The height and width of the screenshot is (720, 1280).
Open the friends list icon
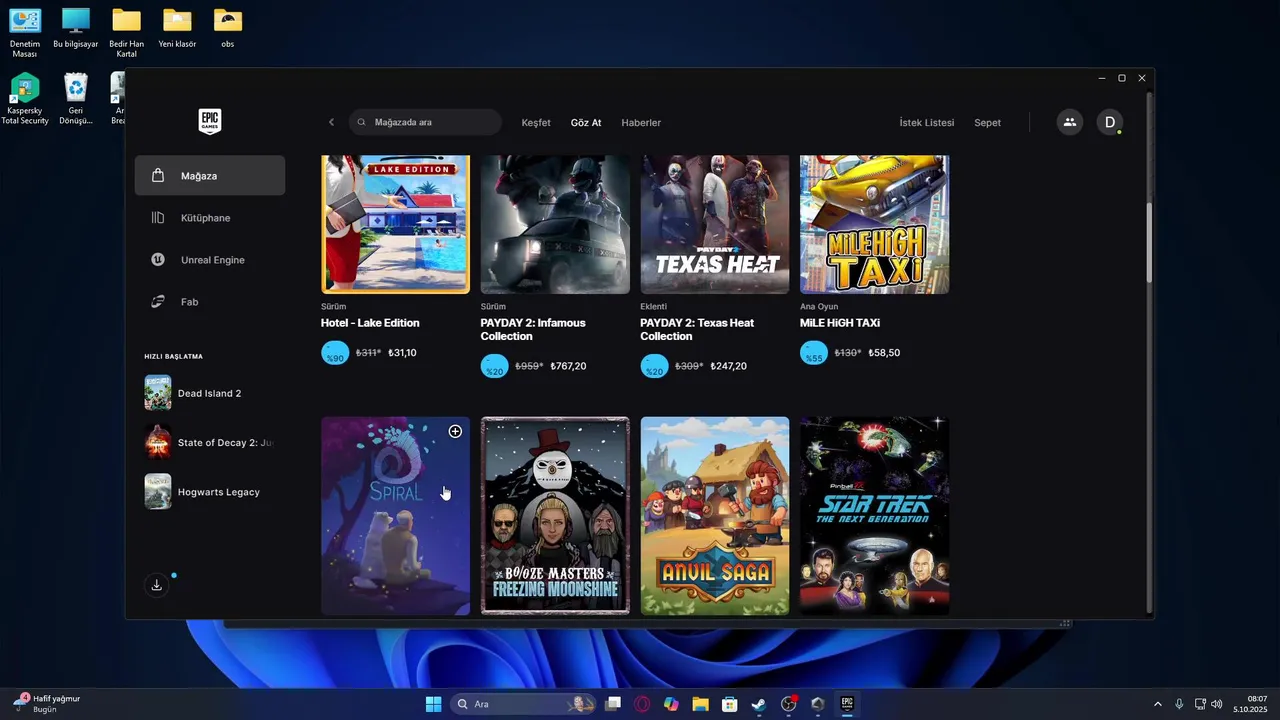point(1069,122)
